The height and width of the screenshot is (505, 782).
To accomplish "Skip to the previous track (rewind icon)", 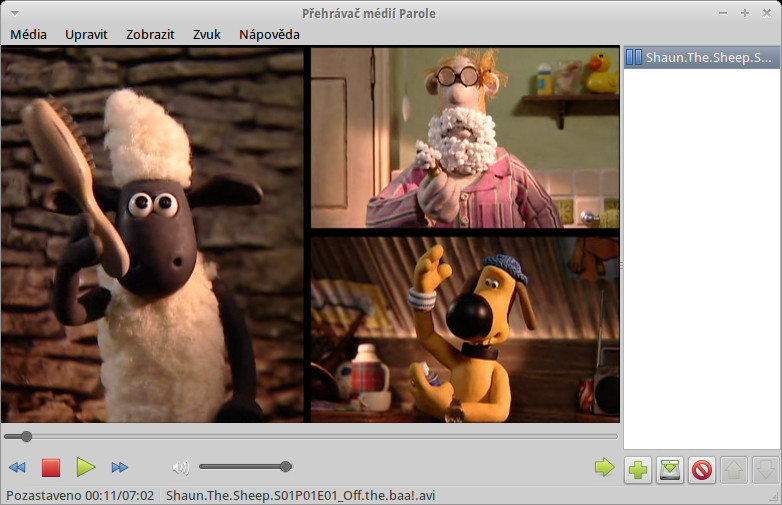I will pyautogui.click(x=17, y=468).
